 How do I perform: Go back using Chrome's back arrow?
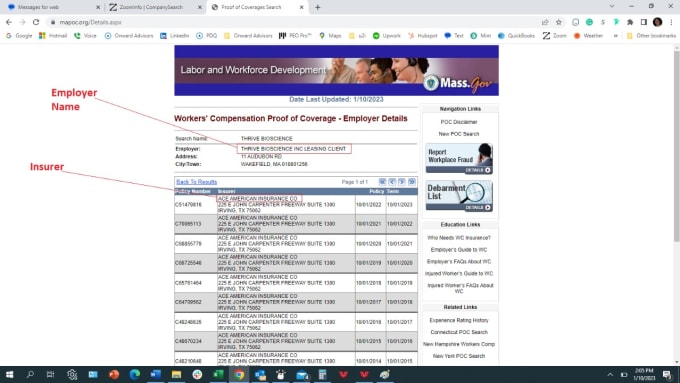click(x=9, y=22)
